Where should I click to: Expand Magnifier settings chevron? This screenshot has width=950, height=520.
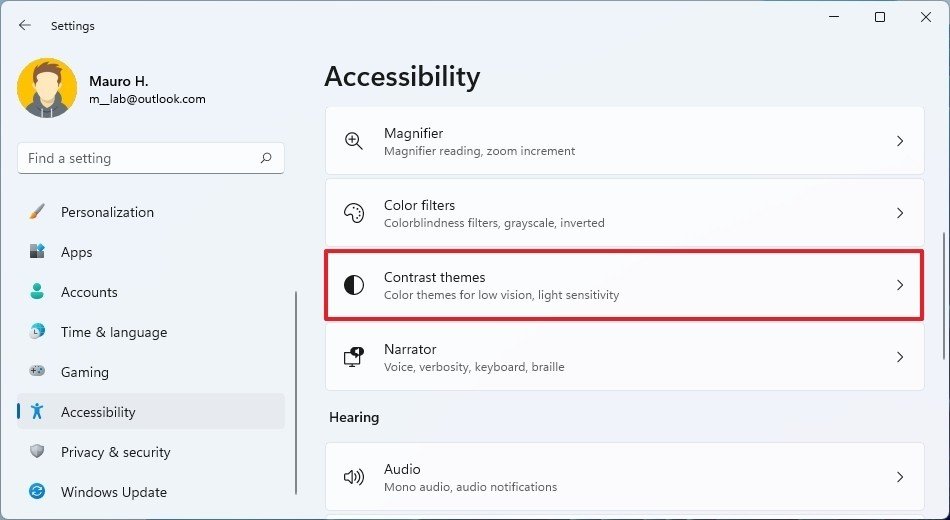[x=900, y=141]
